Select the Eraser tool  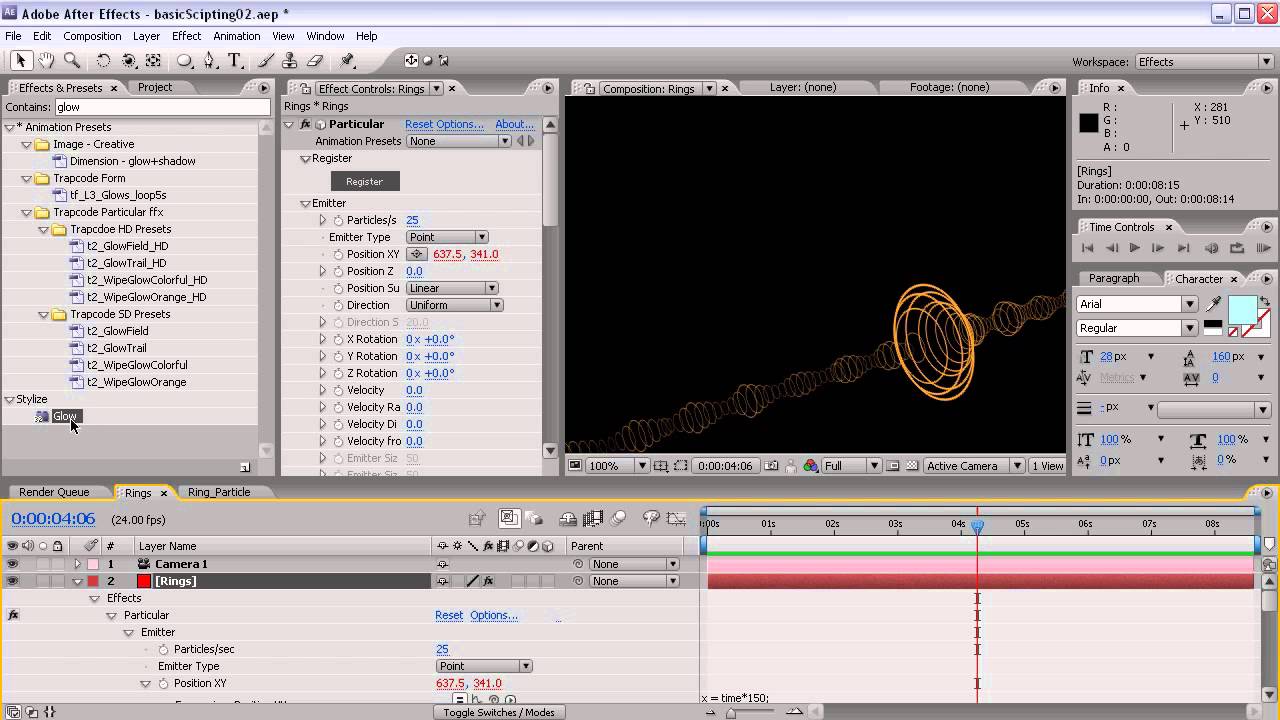[315, 61]
